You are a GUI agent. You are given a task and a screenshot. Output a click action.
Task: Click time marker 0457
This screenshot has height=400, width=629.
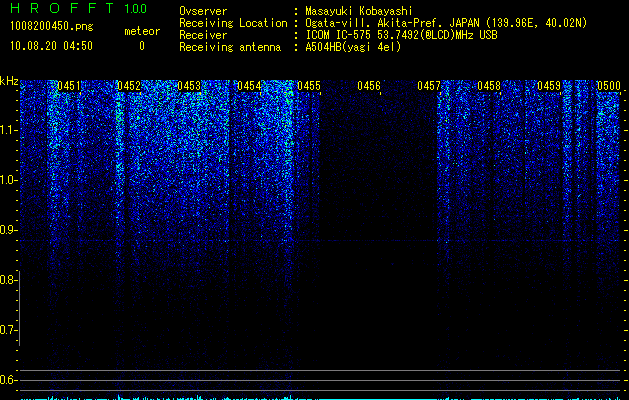429,86
